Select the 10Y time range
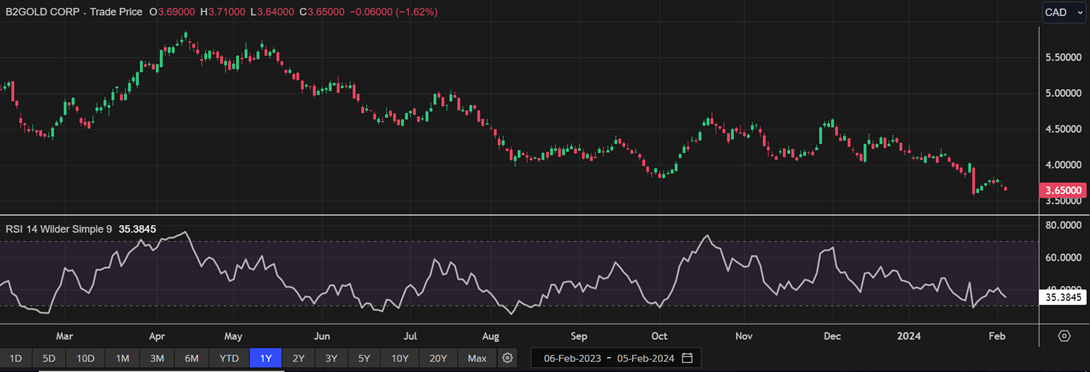The image size is (1090, 372). (x=400, y=358)
